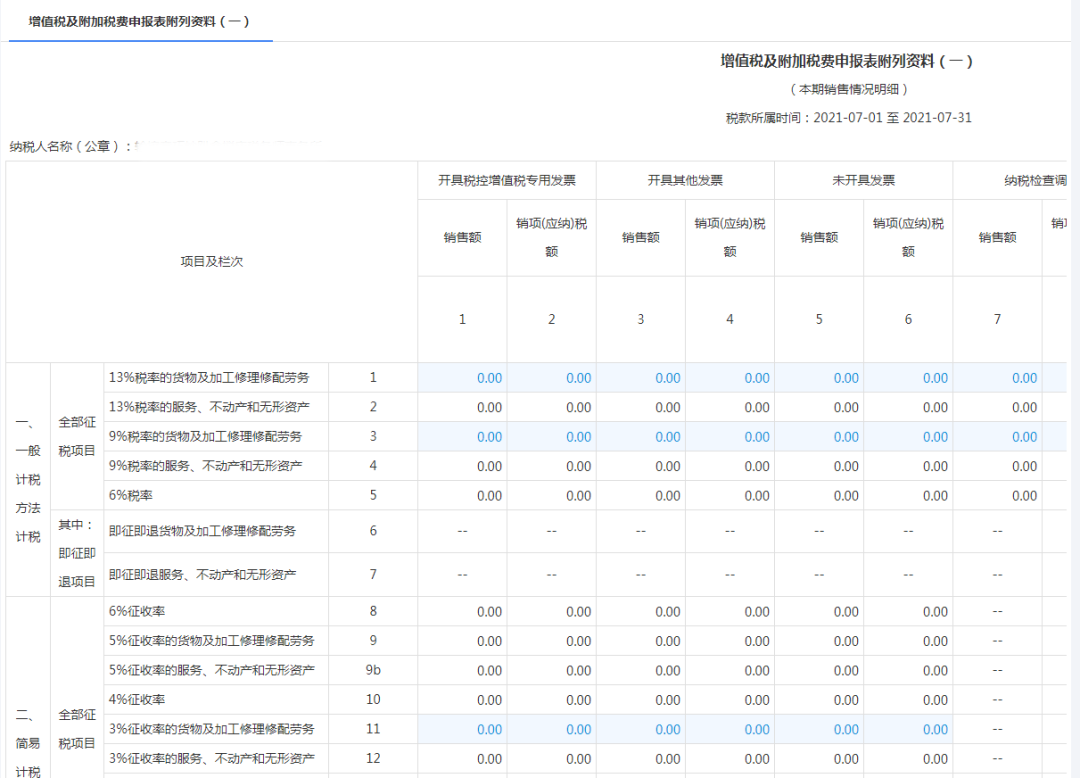The height and width of the screenshot is (778, 1080).
Task: Click the 开具其他发票 column group header
Action: [685, 180]
